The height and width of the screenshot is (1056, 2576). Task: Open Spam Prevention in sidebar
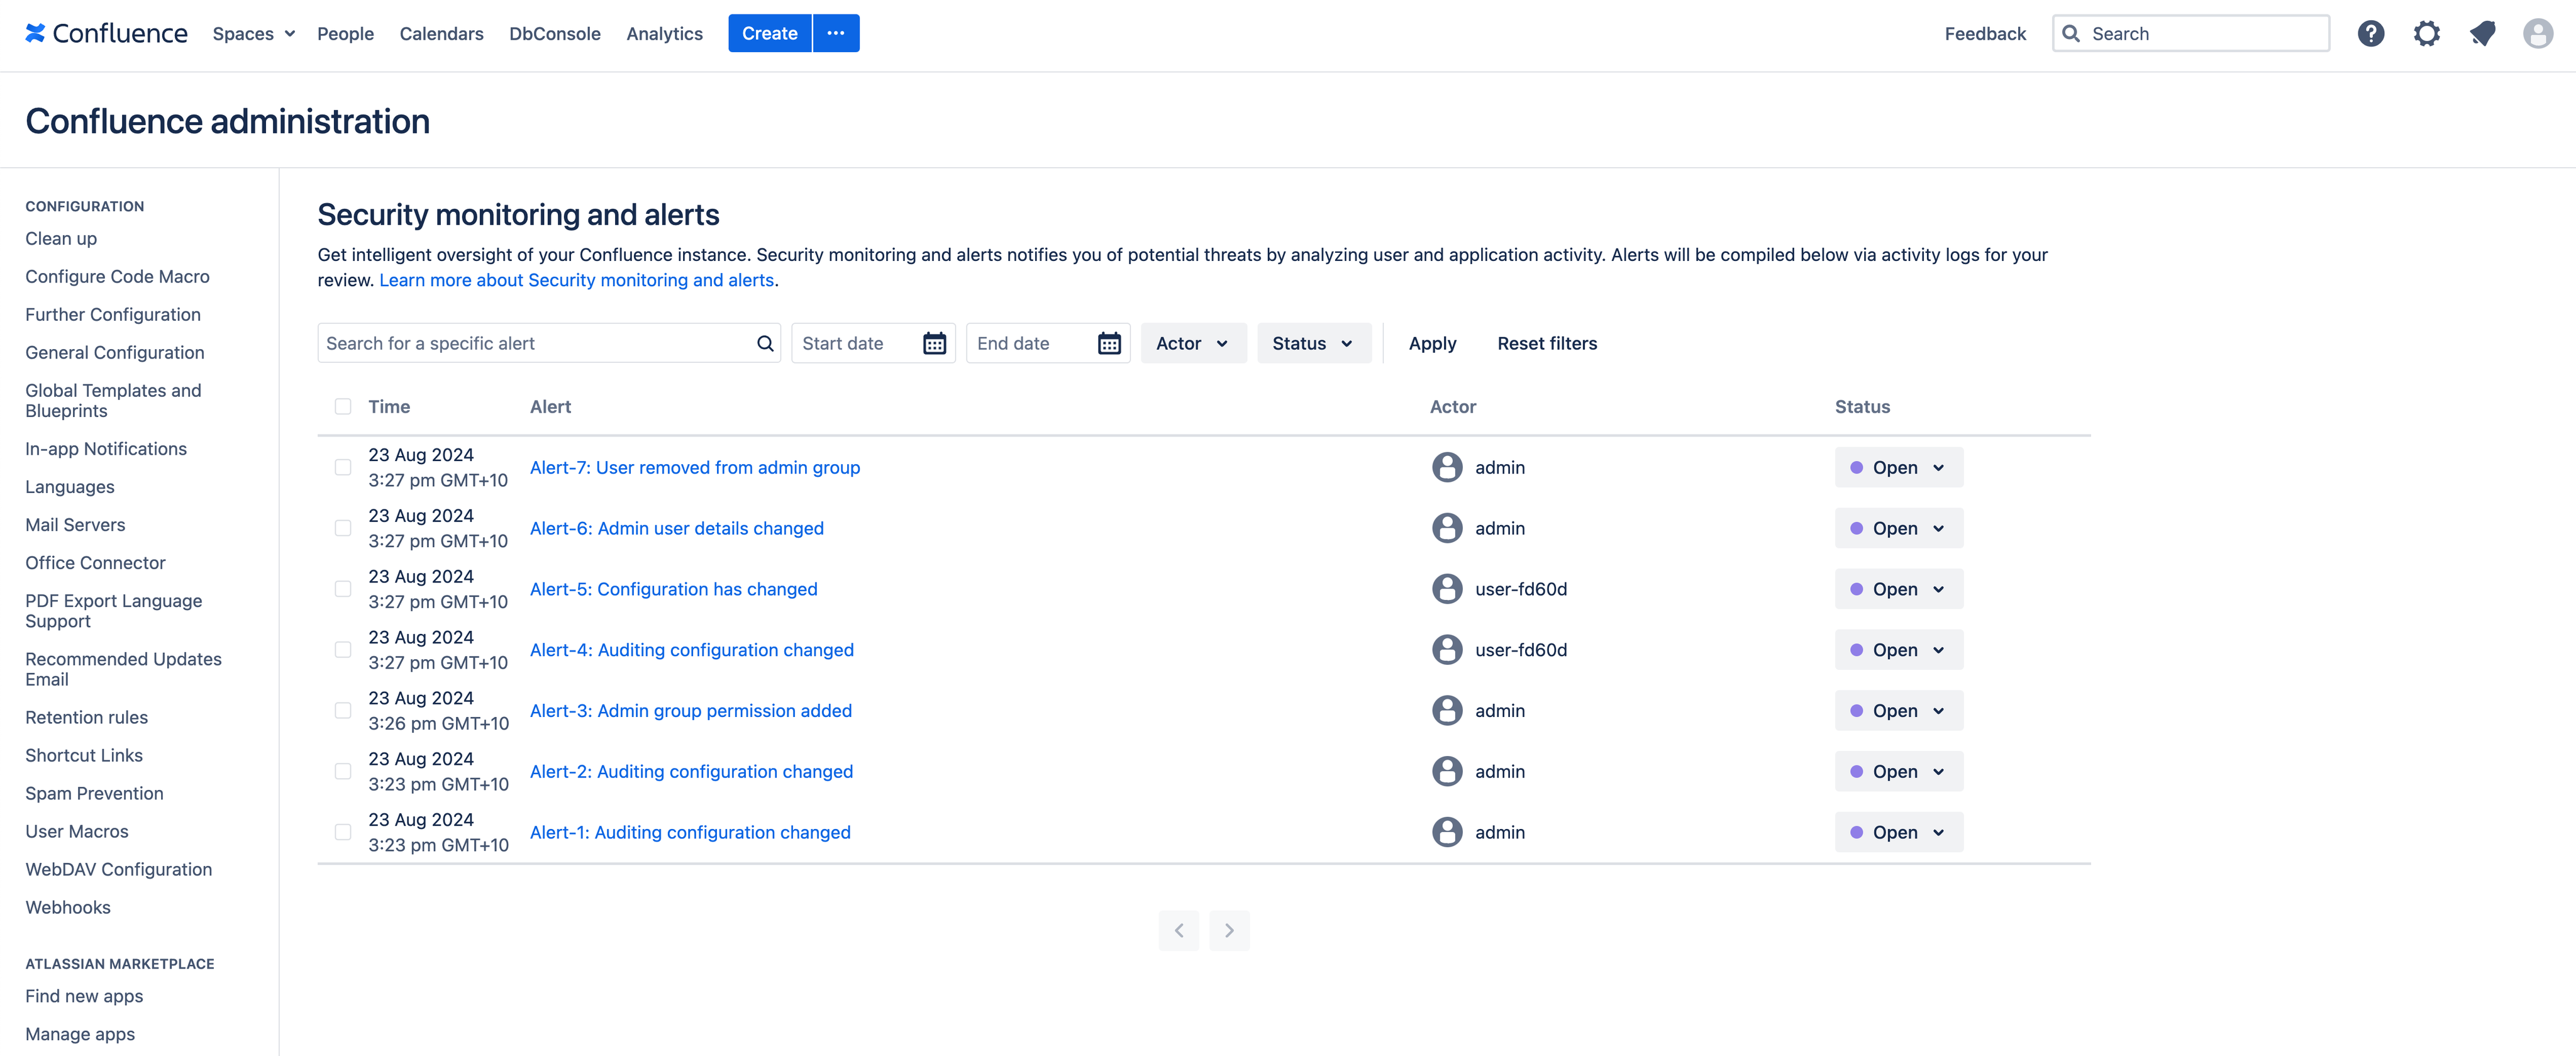(x=94, y=793)
